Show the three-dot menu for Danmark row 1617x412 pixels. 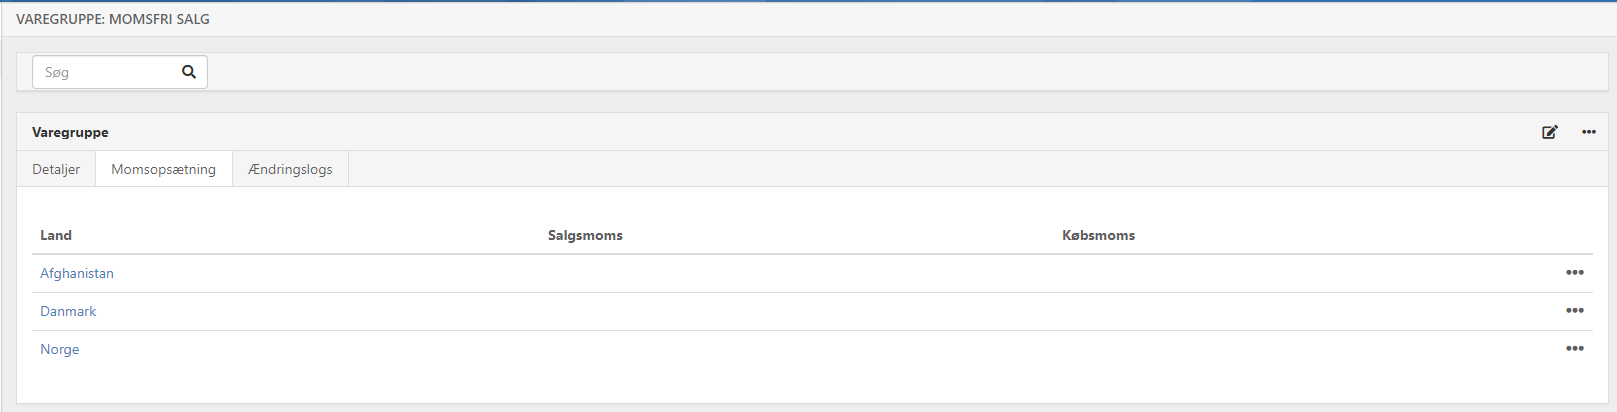1575,311
